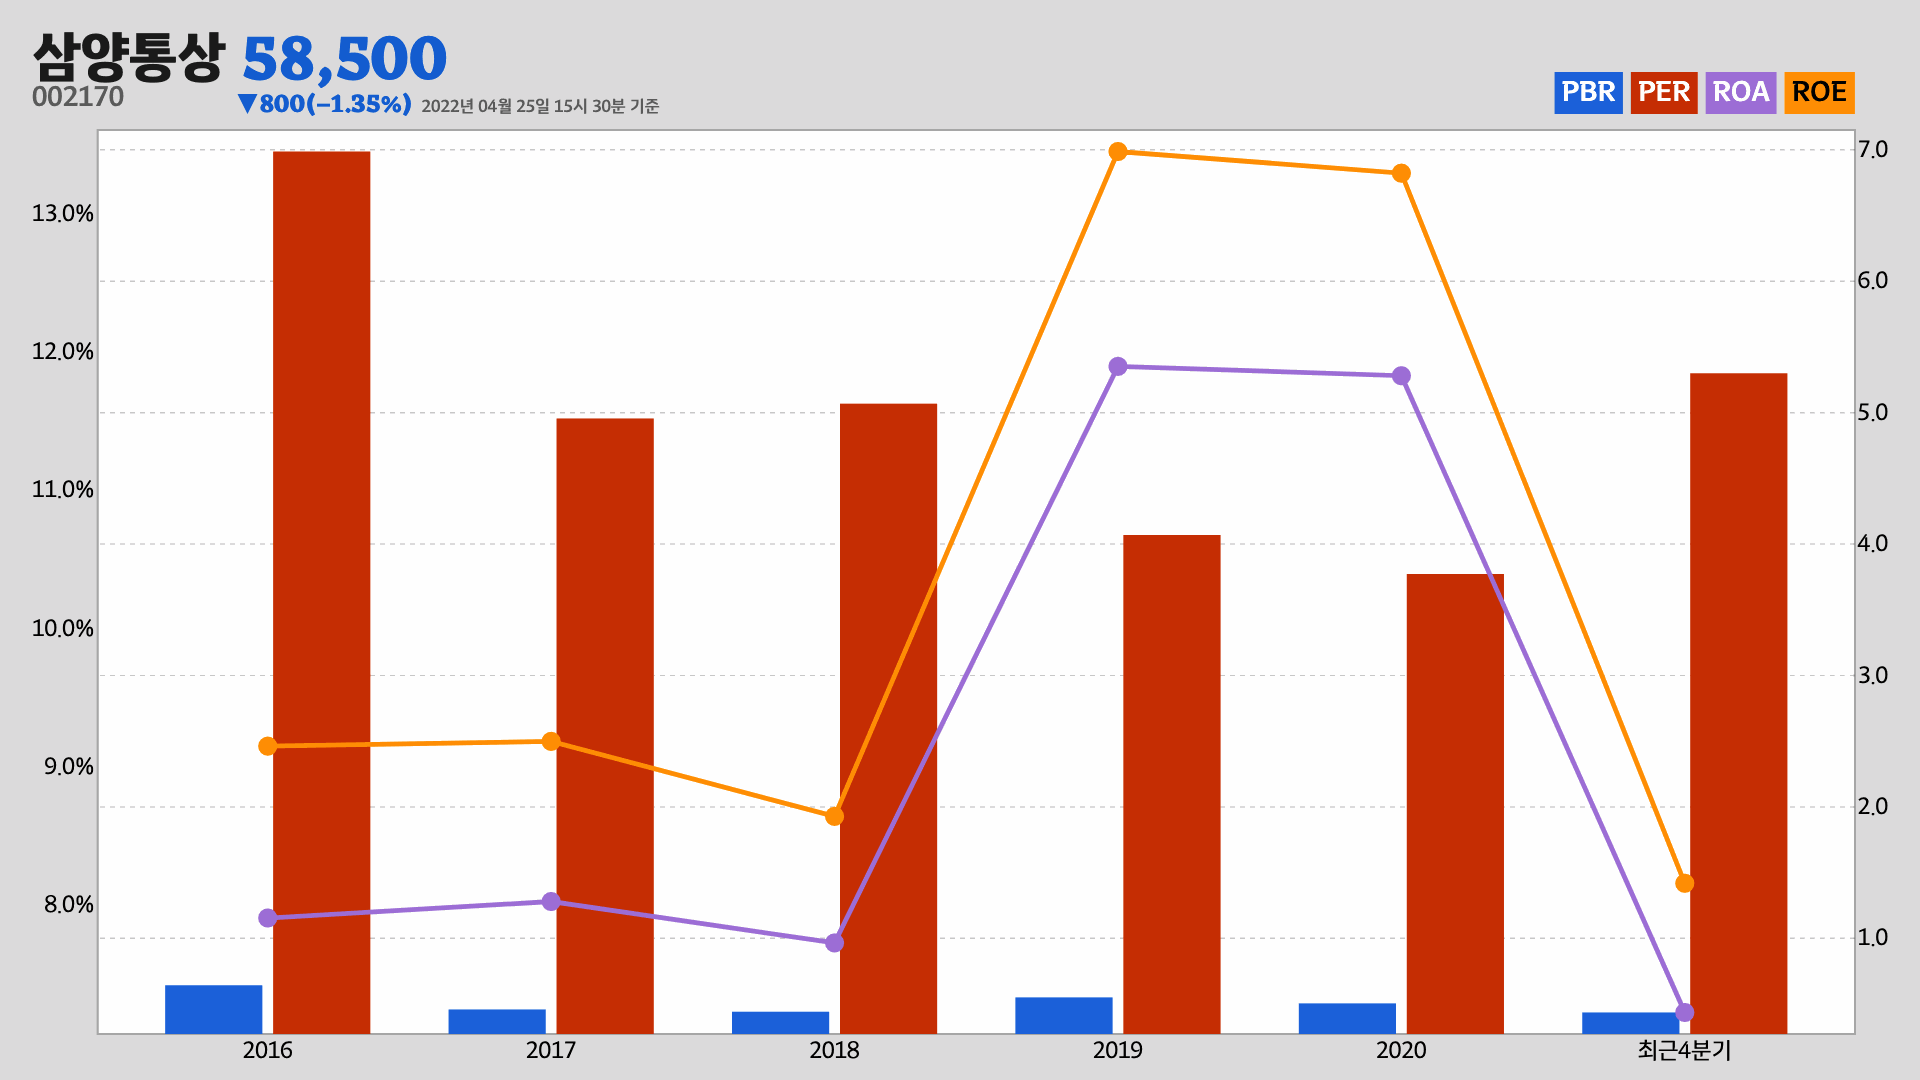
Task: Select the 2019 ROE peak data point
Action: 1118,152
